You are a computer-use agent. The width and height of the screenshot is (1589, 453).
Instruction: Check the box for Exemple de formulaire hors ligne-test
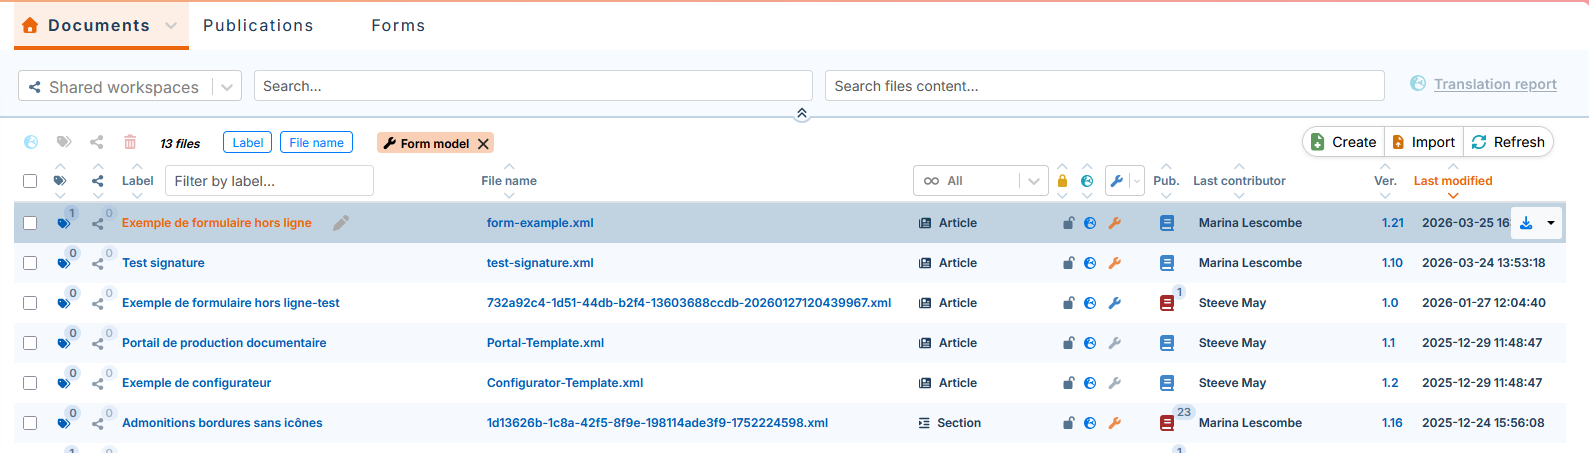[x=30, y=303]
